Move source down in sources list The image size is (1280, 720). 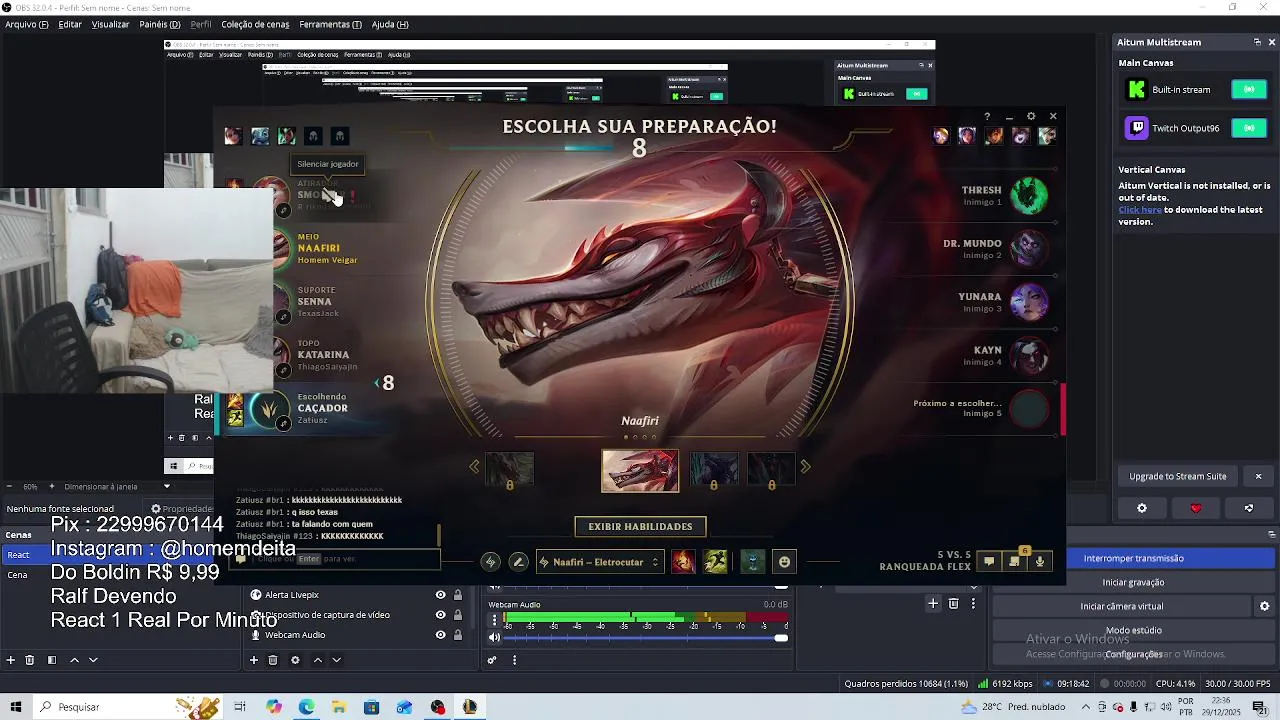336,660
